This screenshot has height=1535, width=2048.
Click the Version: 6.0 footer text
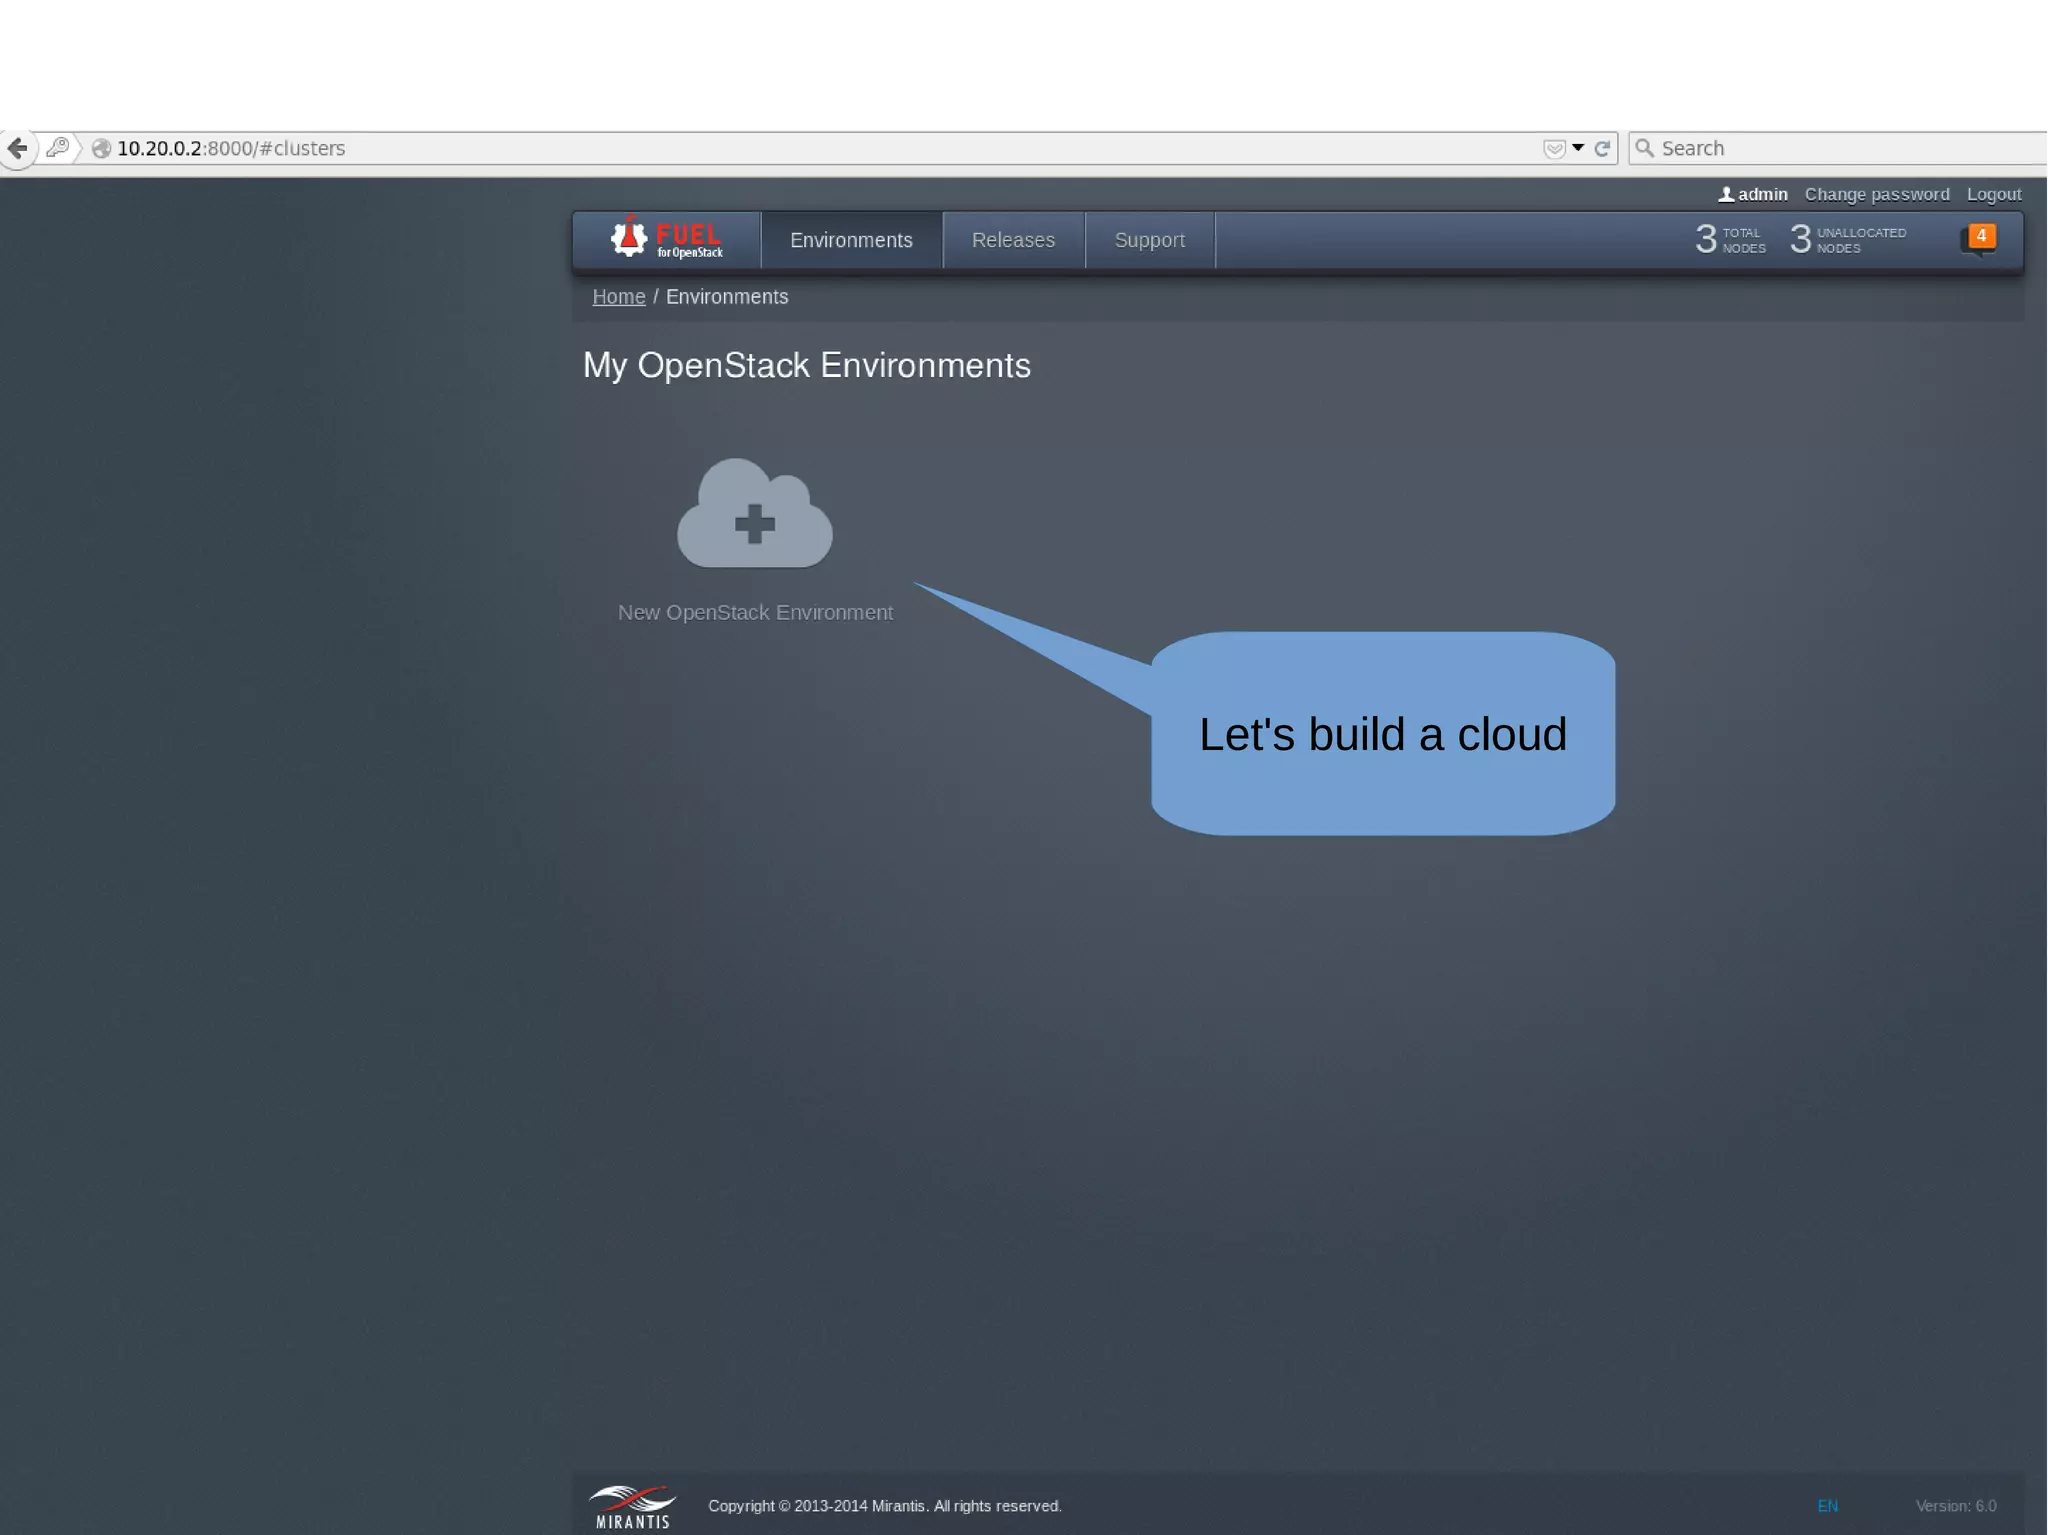coord(1956,1506)
